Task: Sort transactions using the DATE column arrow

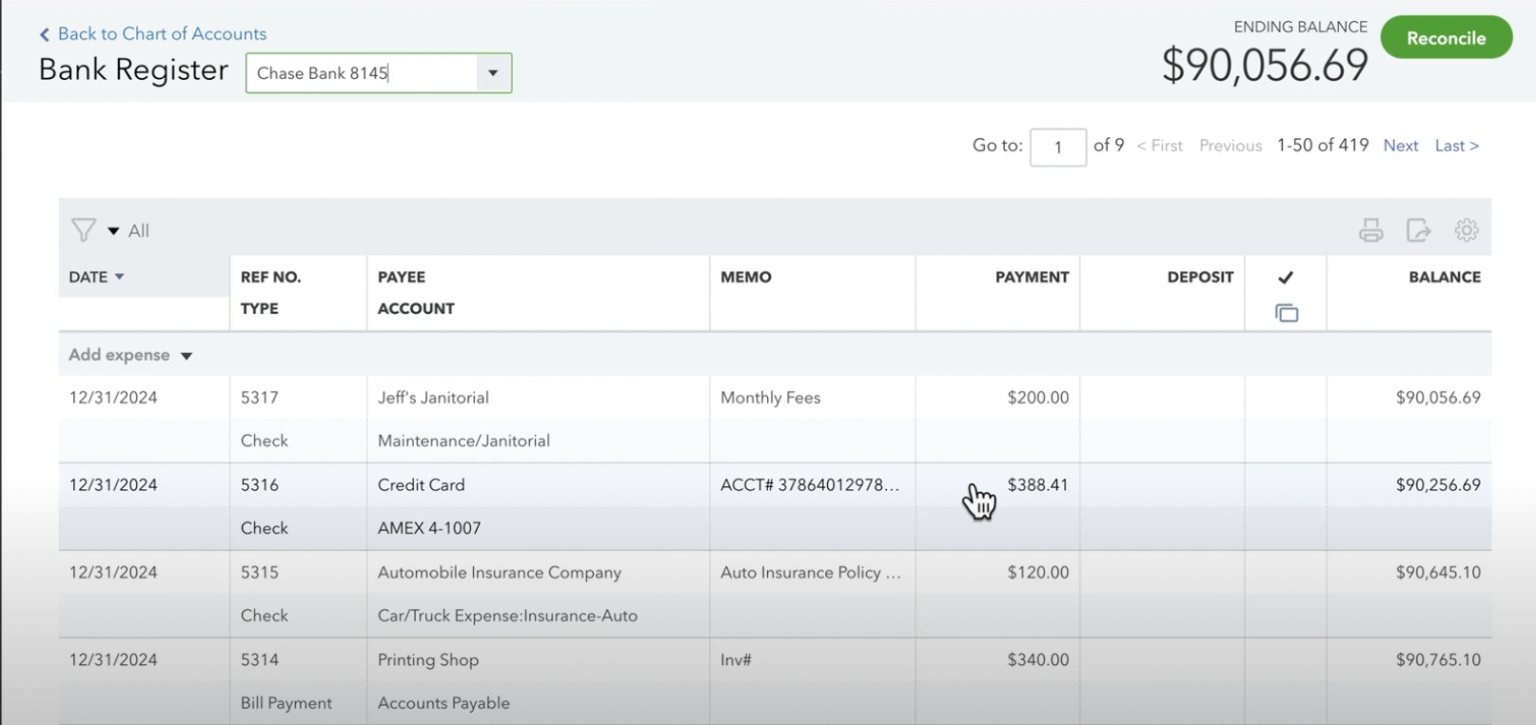Action: pos(117,277)
